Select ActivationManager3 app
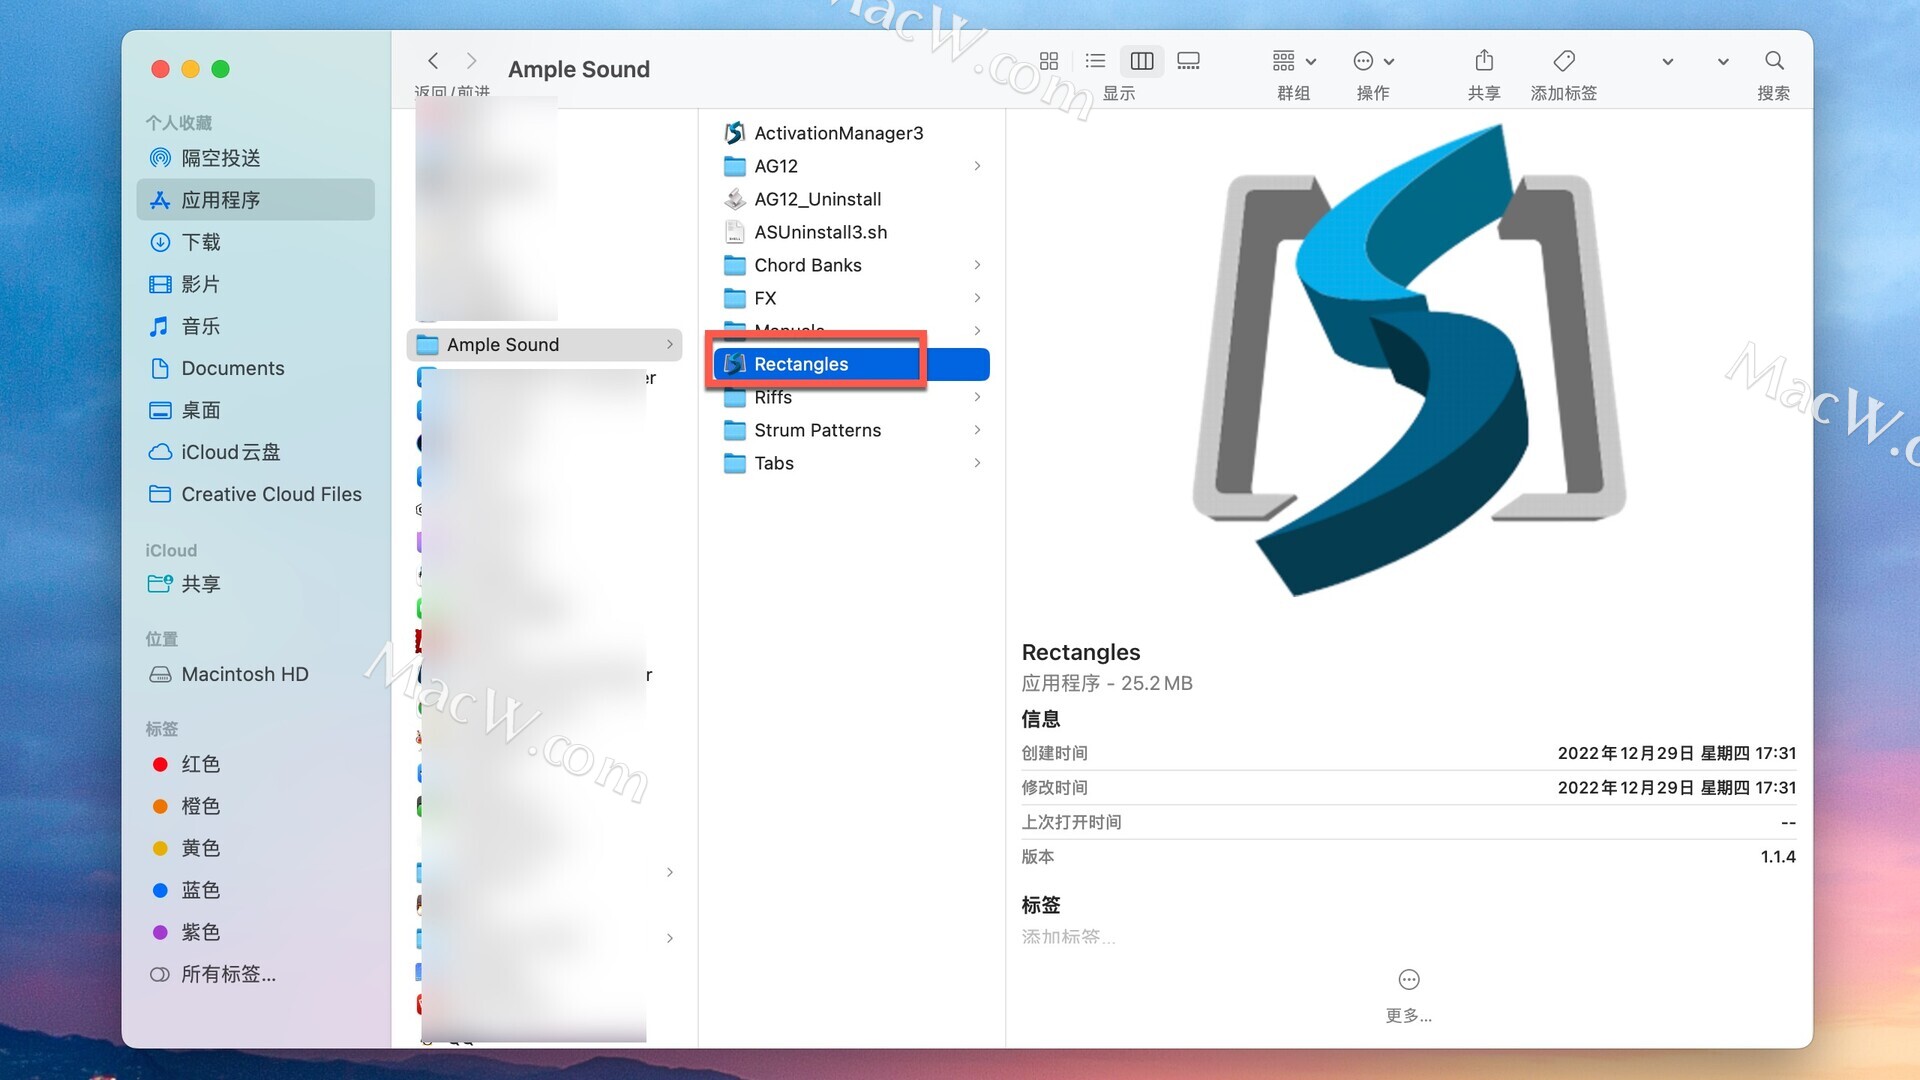 tap(852, 133)
